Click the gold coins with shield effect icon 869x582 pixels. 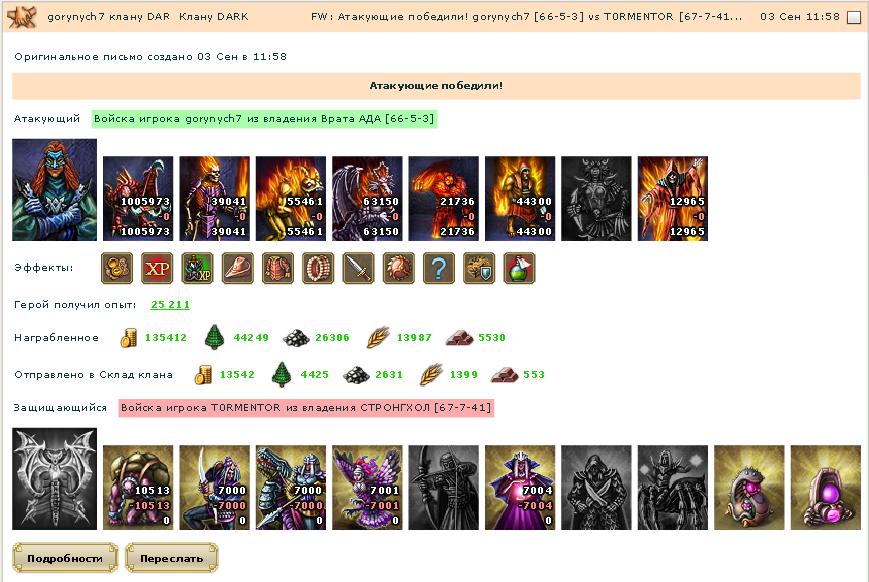(479, 268)
